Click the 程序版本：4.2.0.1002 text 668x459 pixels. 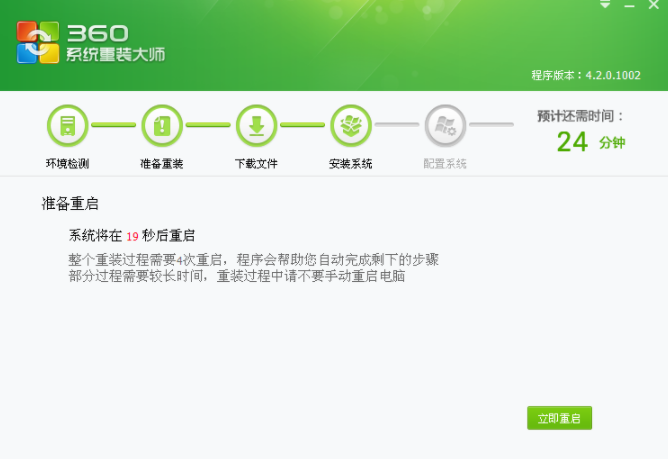(x=586, y=75)
